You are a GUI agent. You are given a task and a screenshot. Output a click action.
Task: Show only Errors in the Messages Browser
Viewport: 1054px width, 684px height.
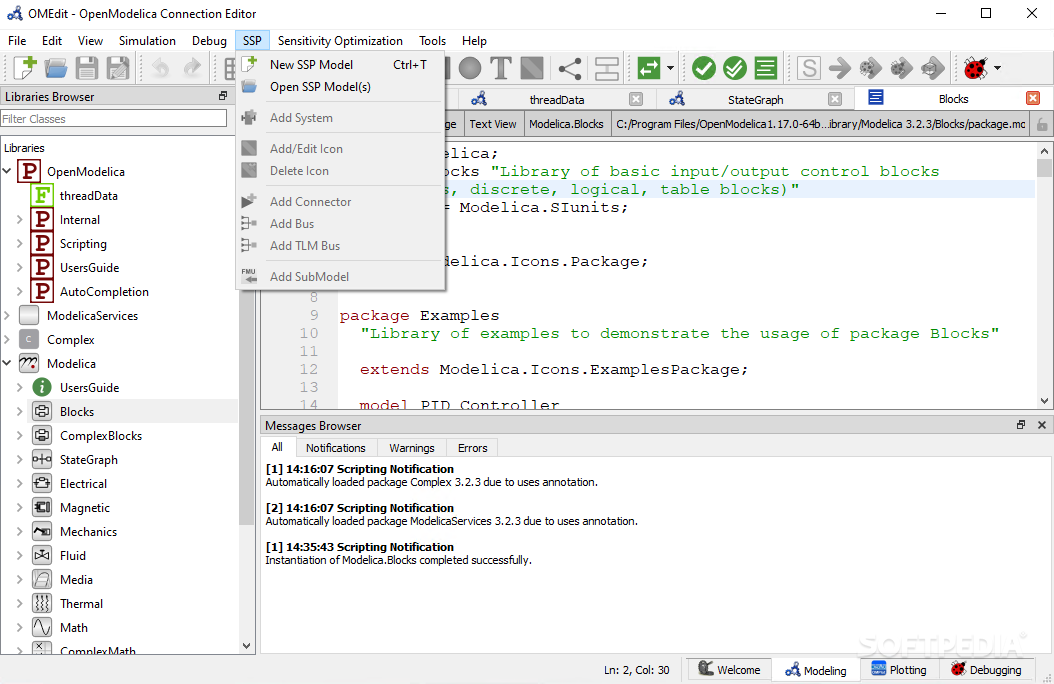[473, 447]
